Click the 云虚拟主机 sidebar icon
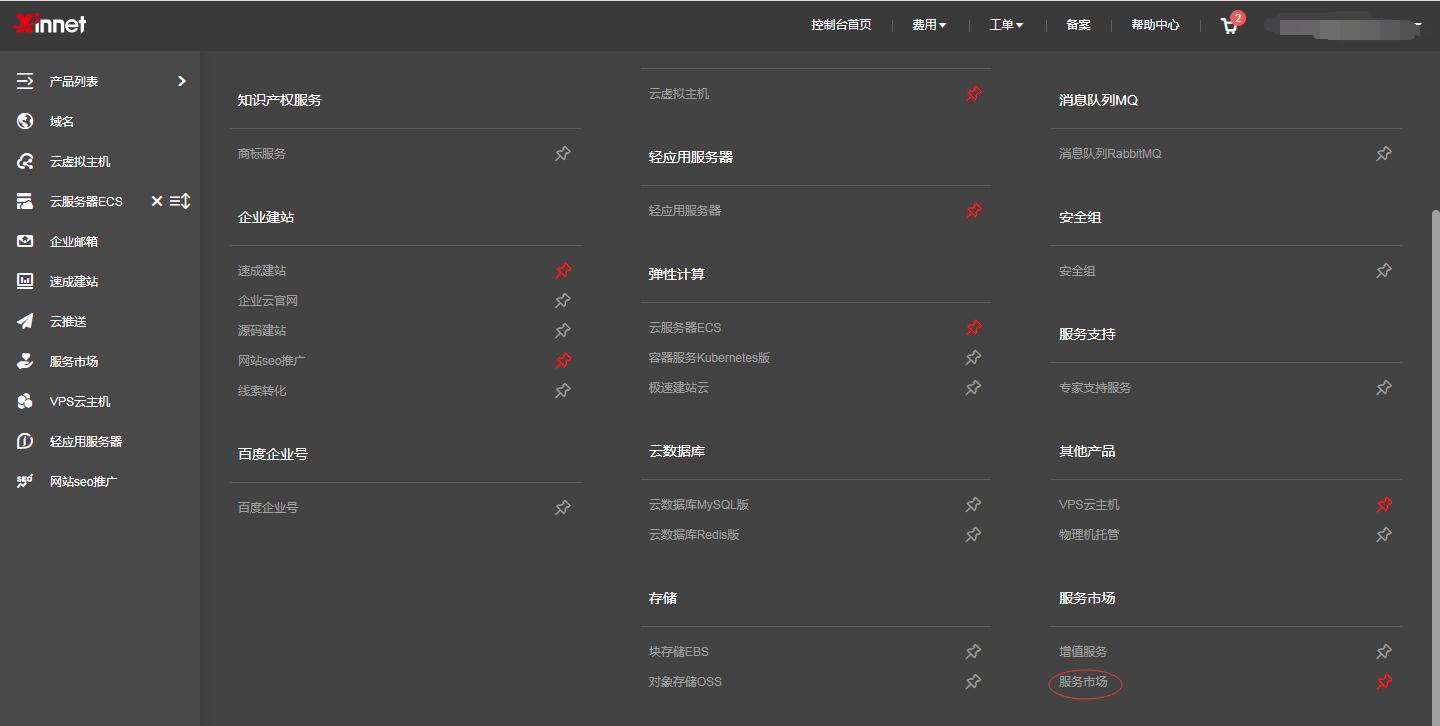1440x726 pixels. click(25, 161)
